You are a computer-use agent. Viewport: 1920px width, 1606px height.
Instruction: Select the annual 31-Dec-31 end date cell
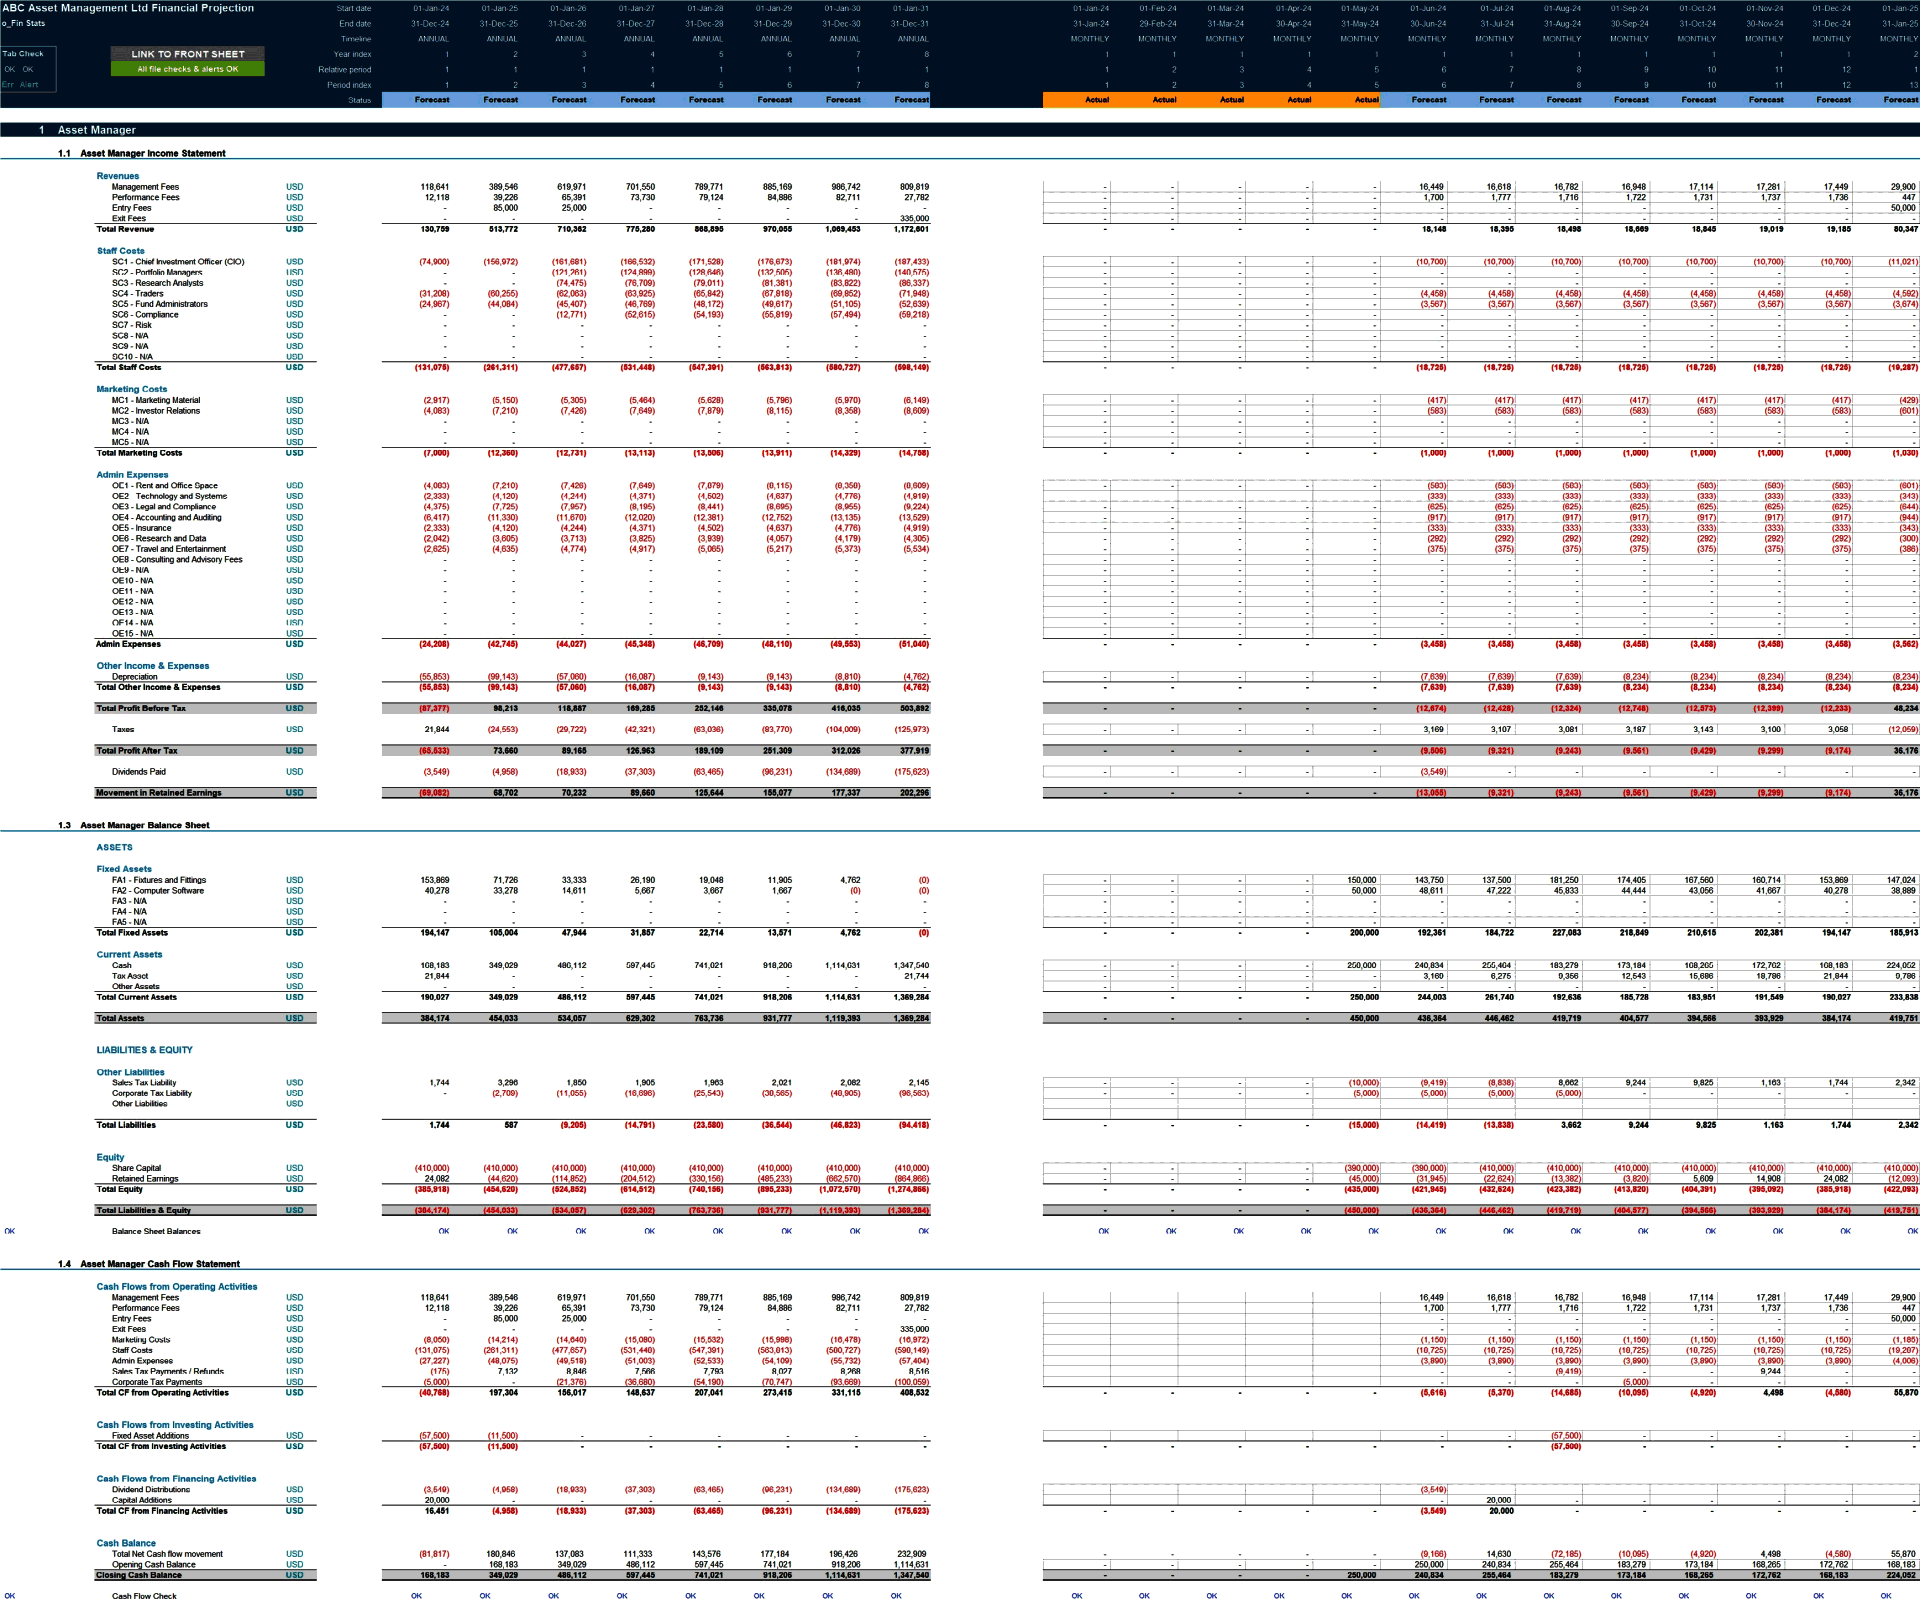[x=911, y=23]
